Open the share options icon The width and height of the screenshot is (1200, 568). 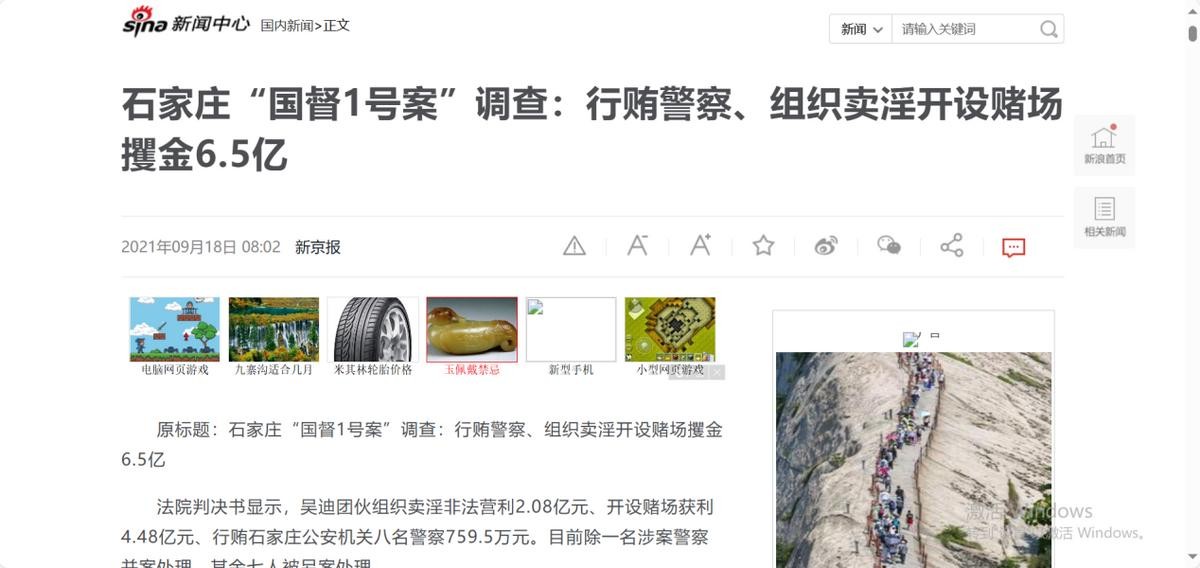point(952,246)
